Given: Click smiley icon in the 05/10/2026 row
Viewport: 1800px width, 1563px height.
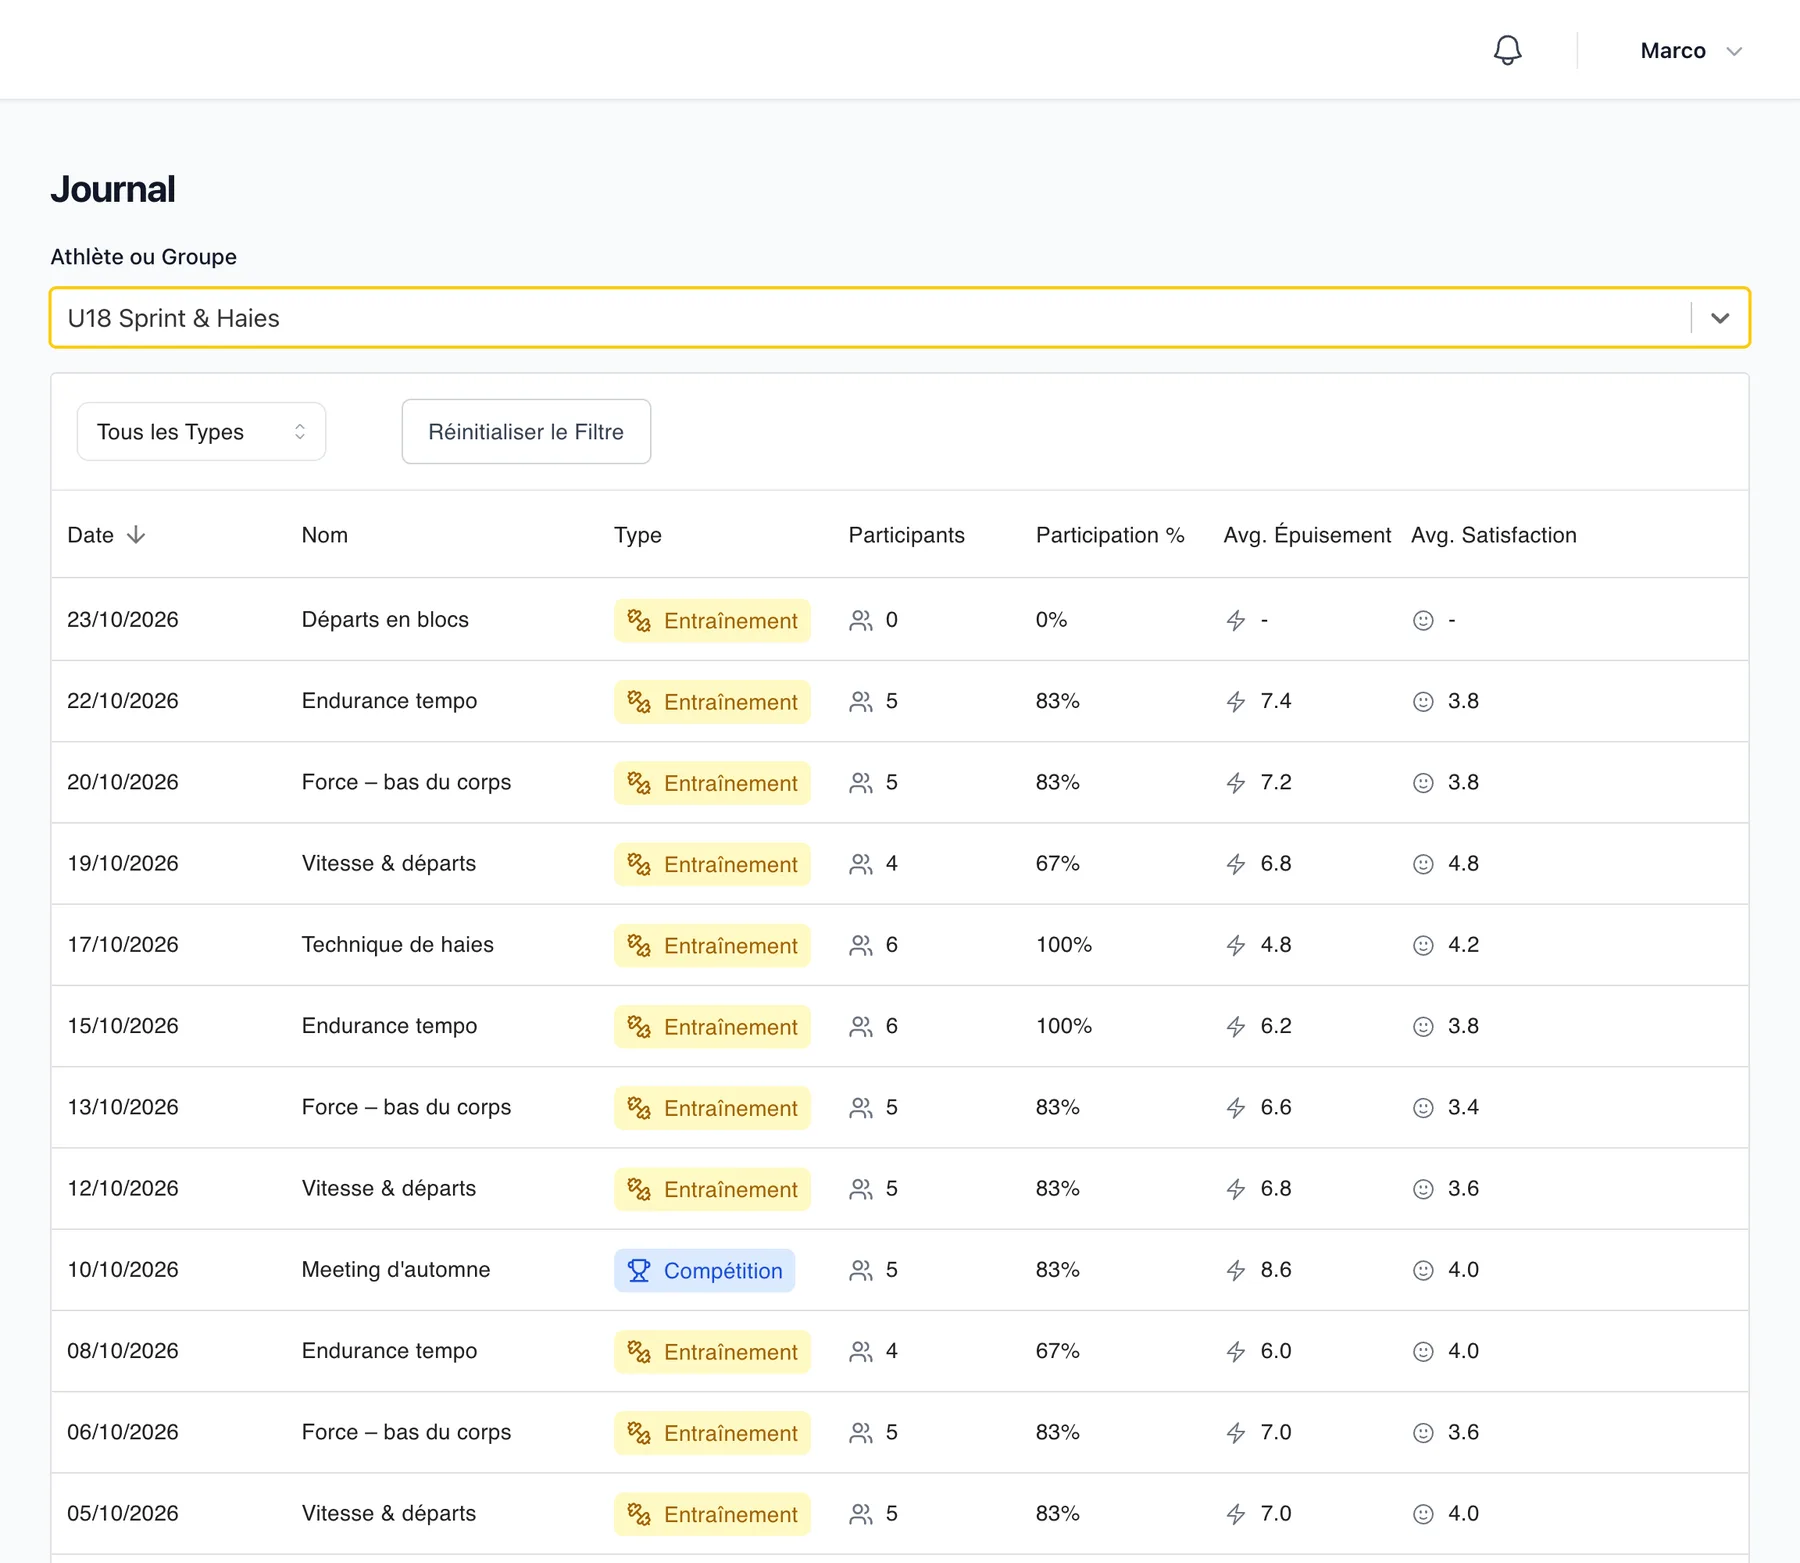Looking at the screenshot, I should [1423, 1514].
